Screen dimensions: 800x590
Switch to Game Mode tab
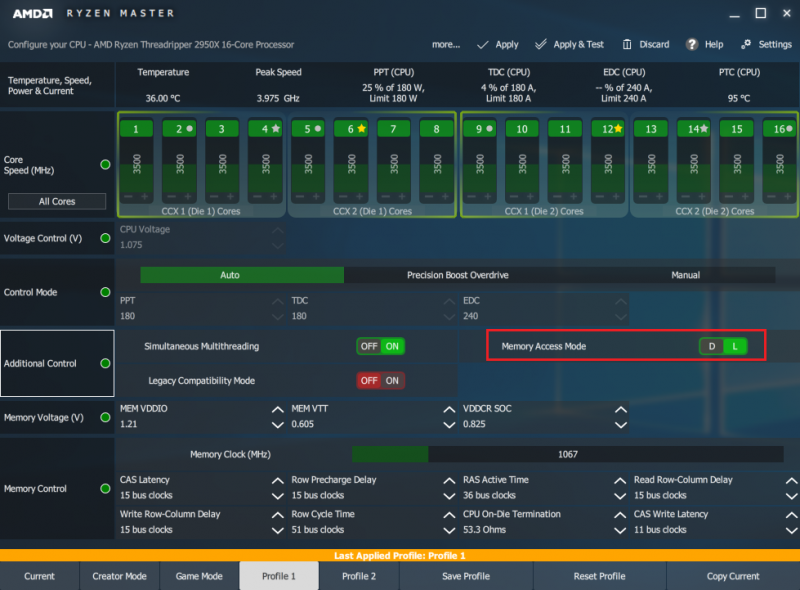199,576
